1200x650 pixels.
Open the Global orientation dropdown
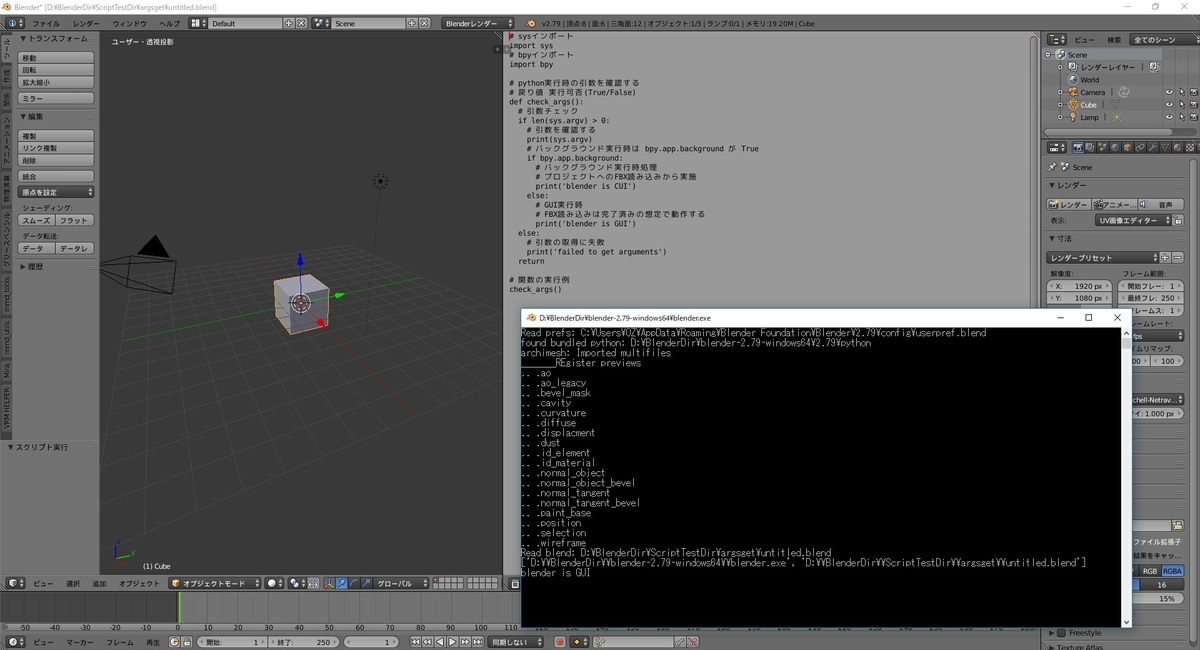[x=401, y=583]
